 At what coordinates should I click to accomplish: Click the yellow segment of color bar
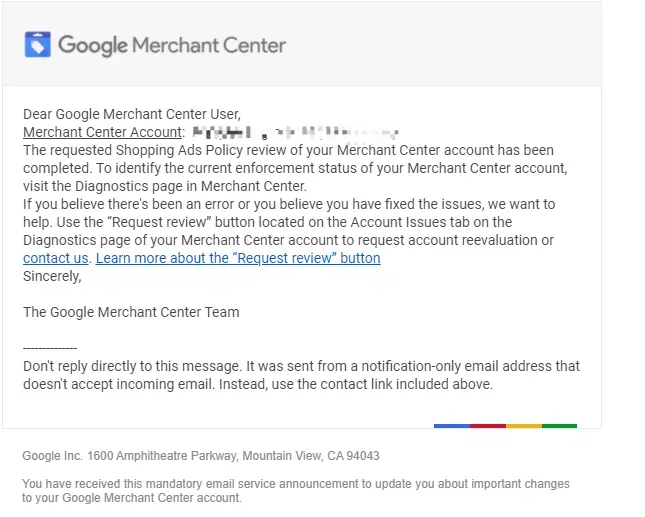[524, 426]
